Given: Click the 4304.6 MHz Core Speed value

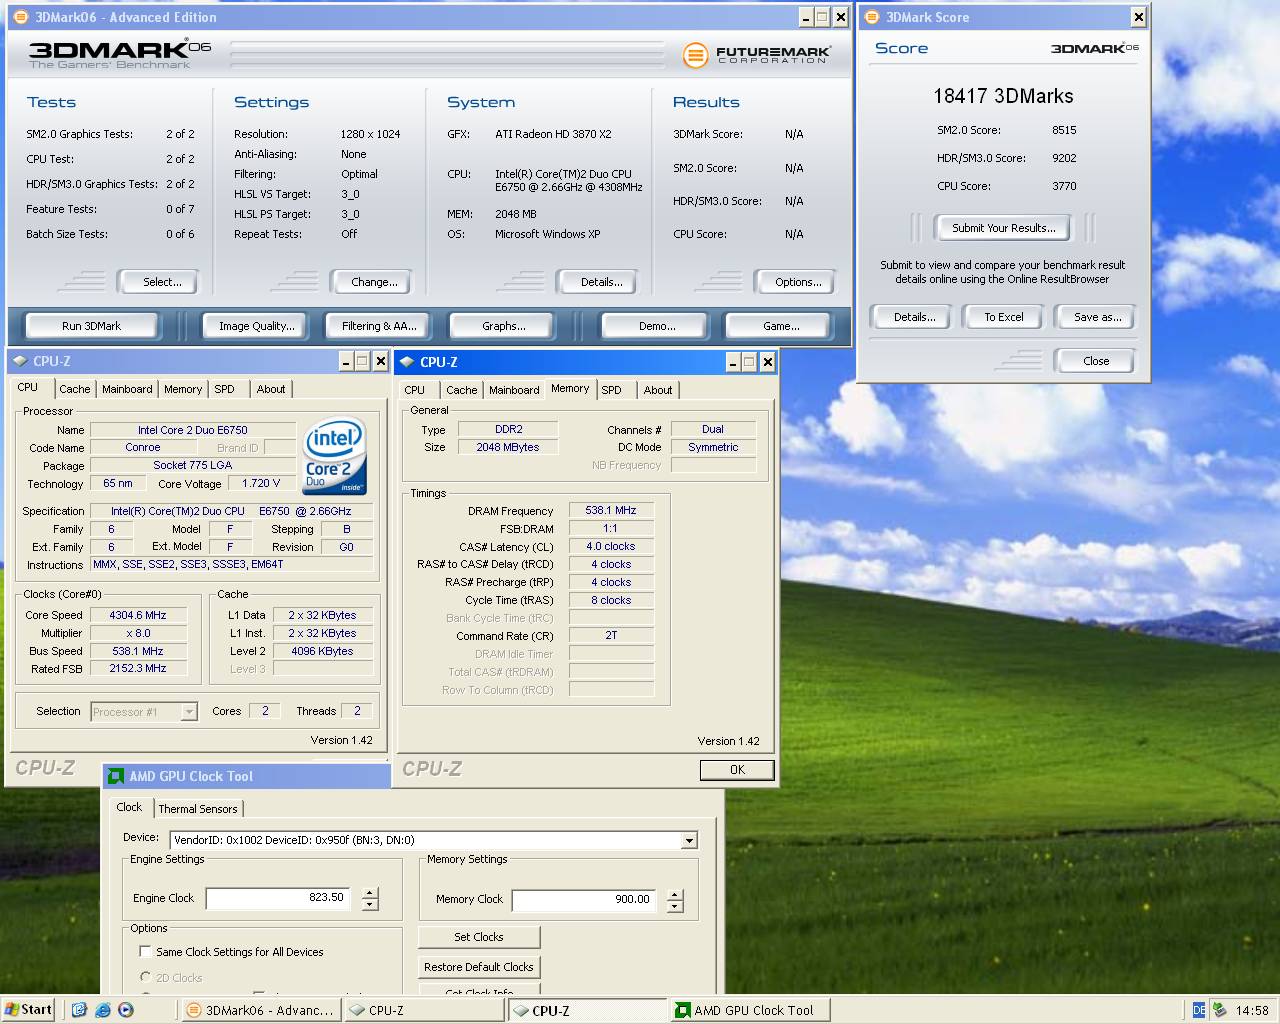Looking at the screenshot, I should click(138, 615).
